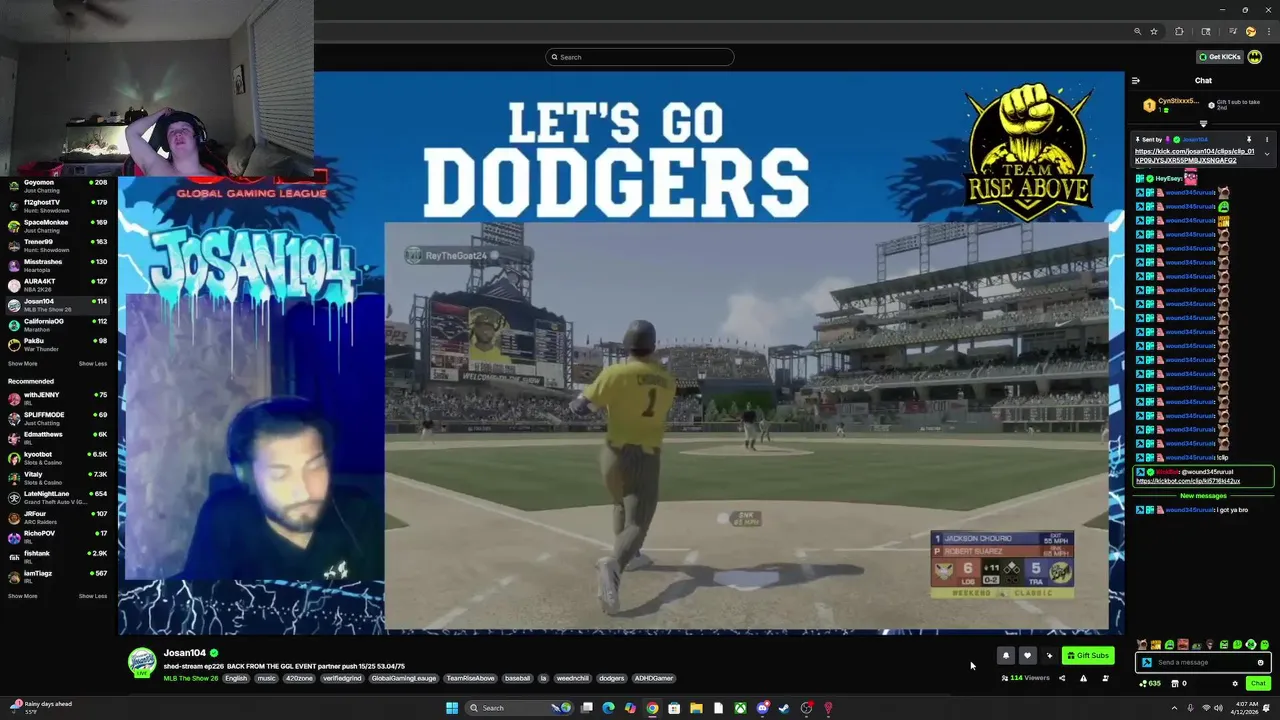
Task: Click the green Chat send button
Action: [x=1258, y=684]
